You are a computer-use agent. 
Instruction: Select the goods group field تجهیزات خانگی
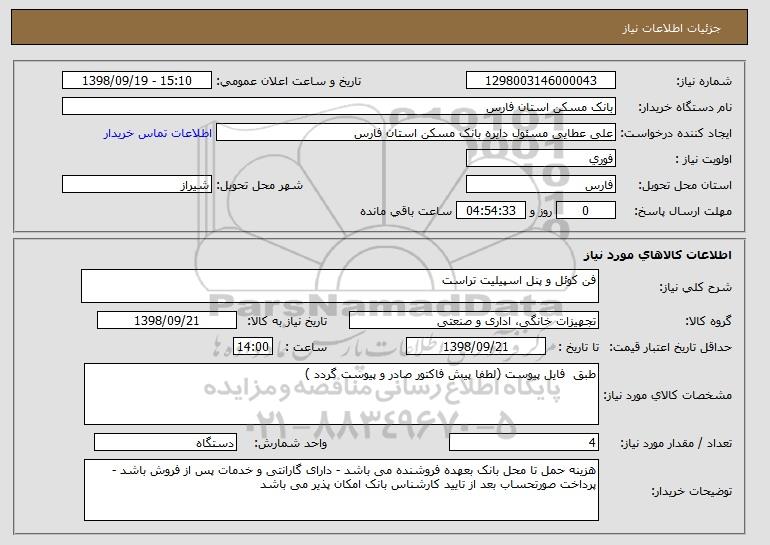point(474,321)
